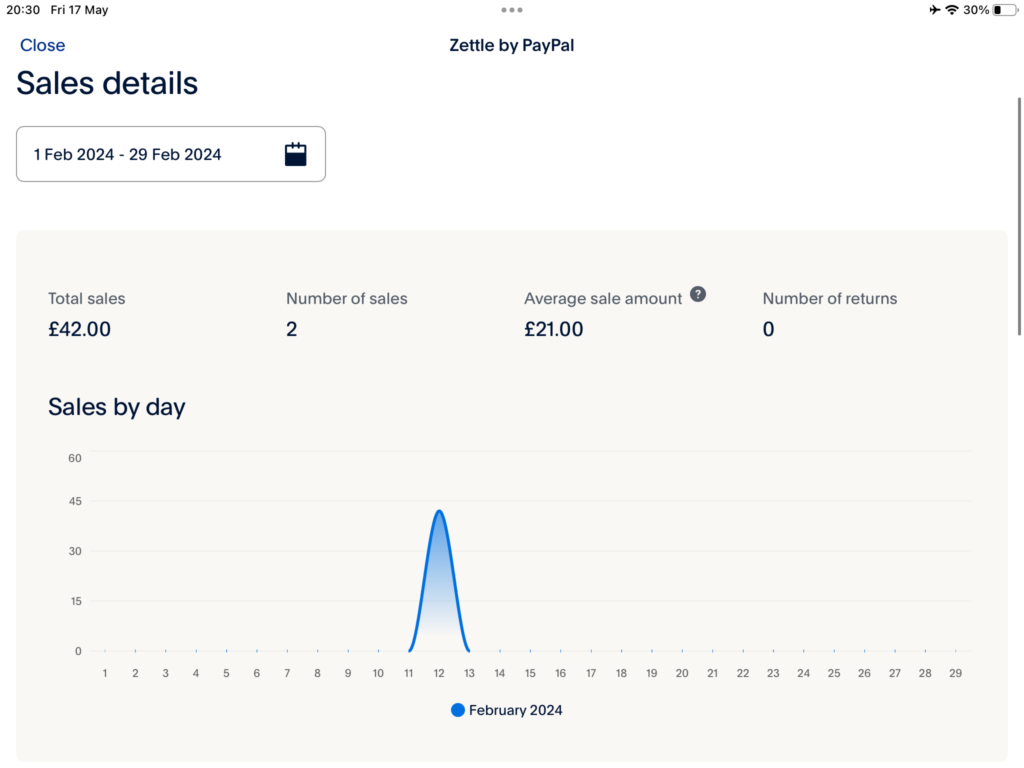Tap the Zettle by PayPal title

click(x=511, y=45)
